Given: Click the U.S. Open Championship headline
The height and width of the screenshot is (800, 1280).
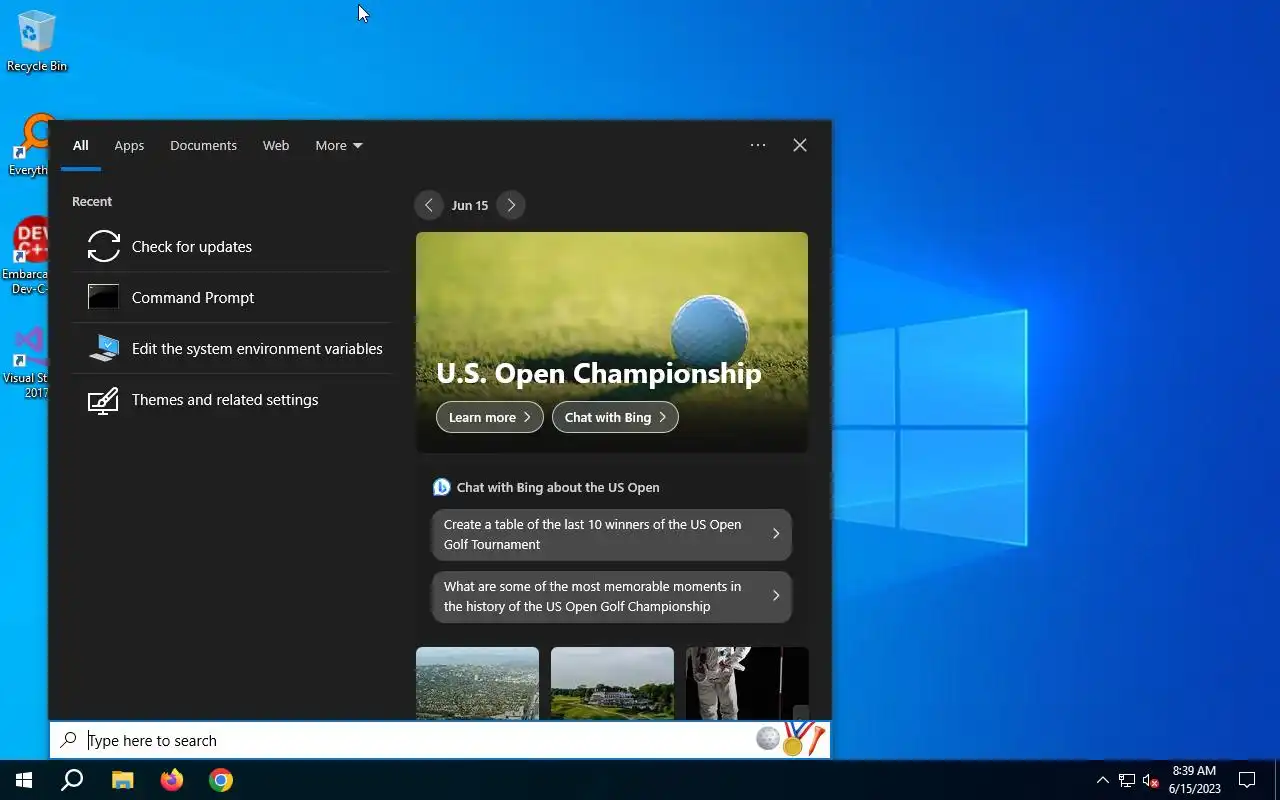Looking at the screenshot, I should 599,373.
